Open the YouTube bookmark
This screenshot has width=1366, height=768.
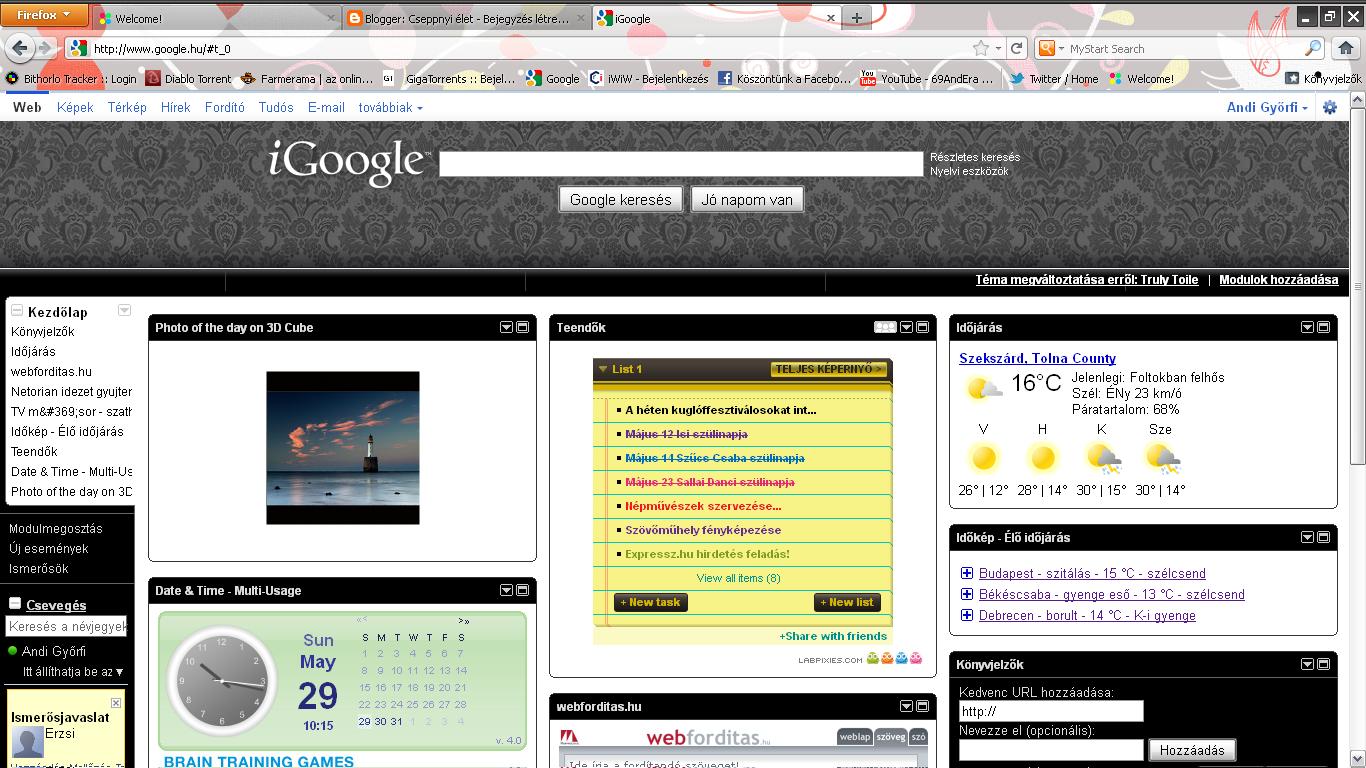tap(927, 78)
